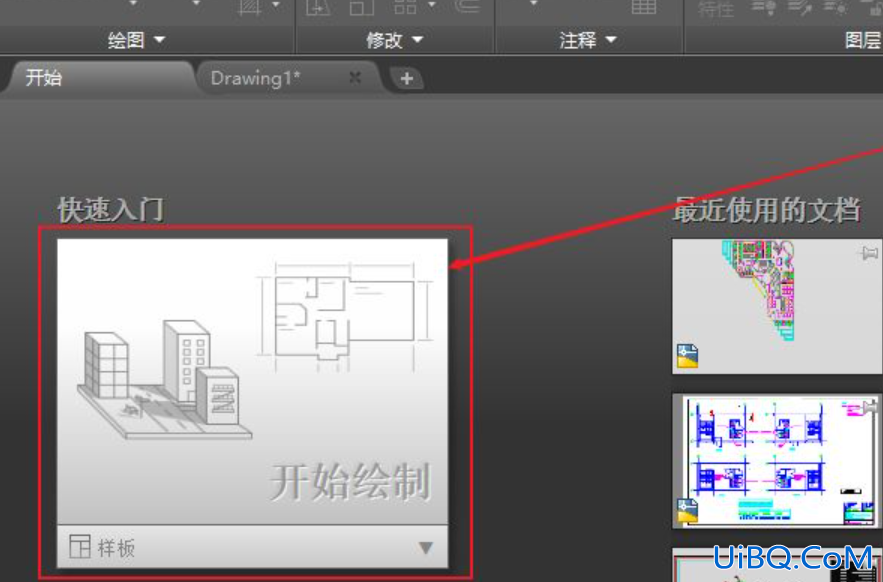Open a new drawing tab with plus button
The width and height of the screenshot is (883, 582).
coord(407,79)
